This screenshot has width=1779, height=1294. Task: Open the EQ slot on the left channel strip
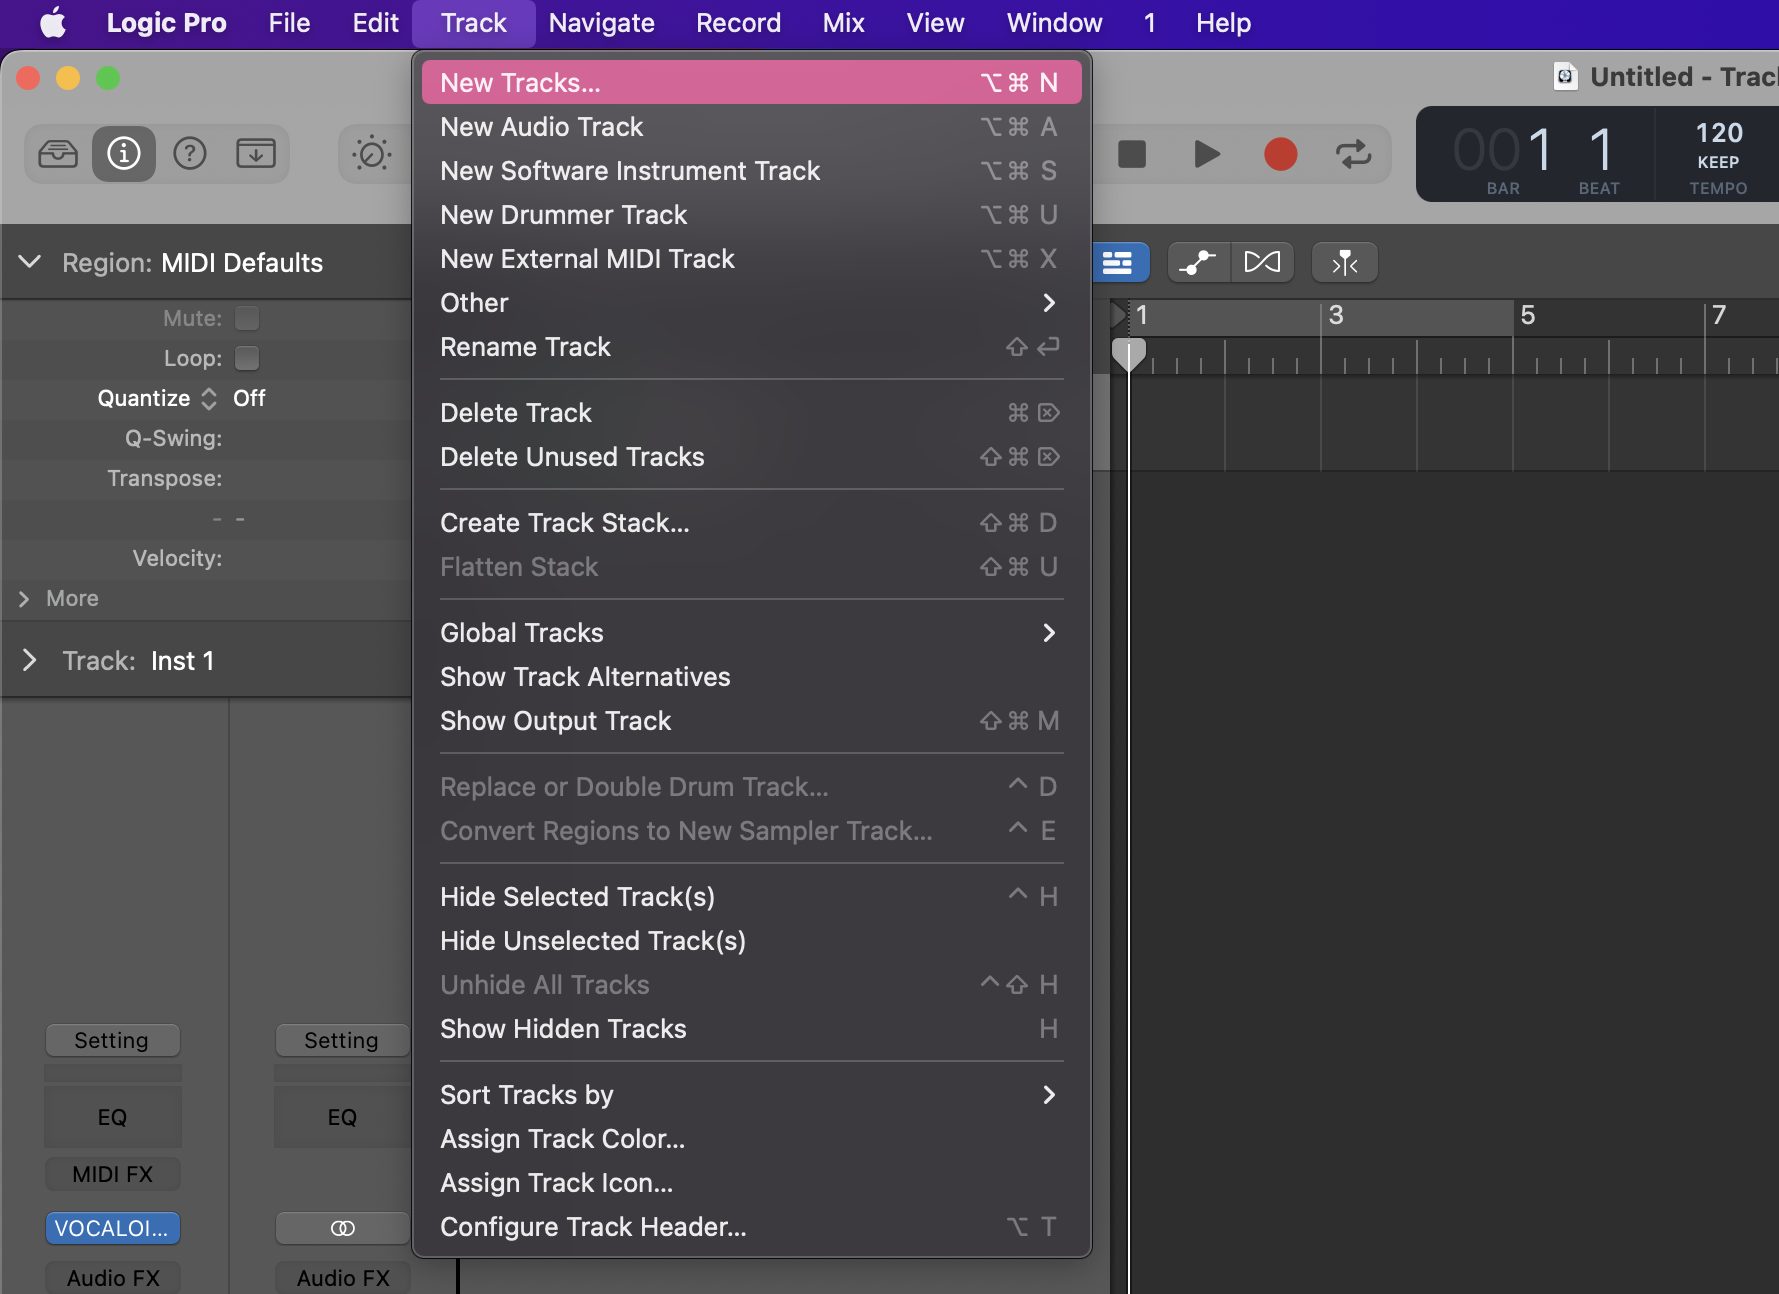[112, 1117]
